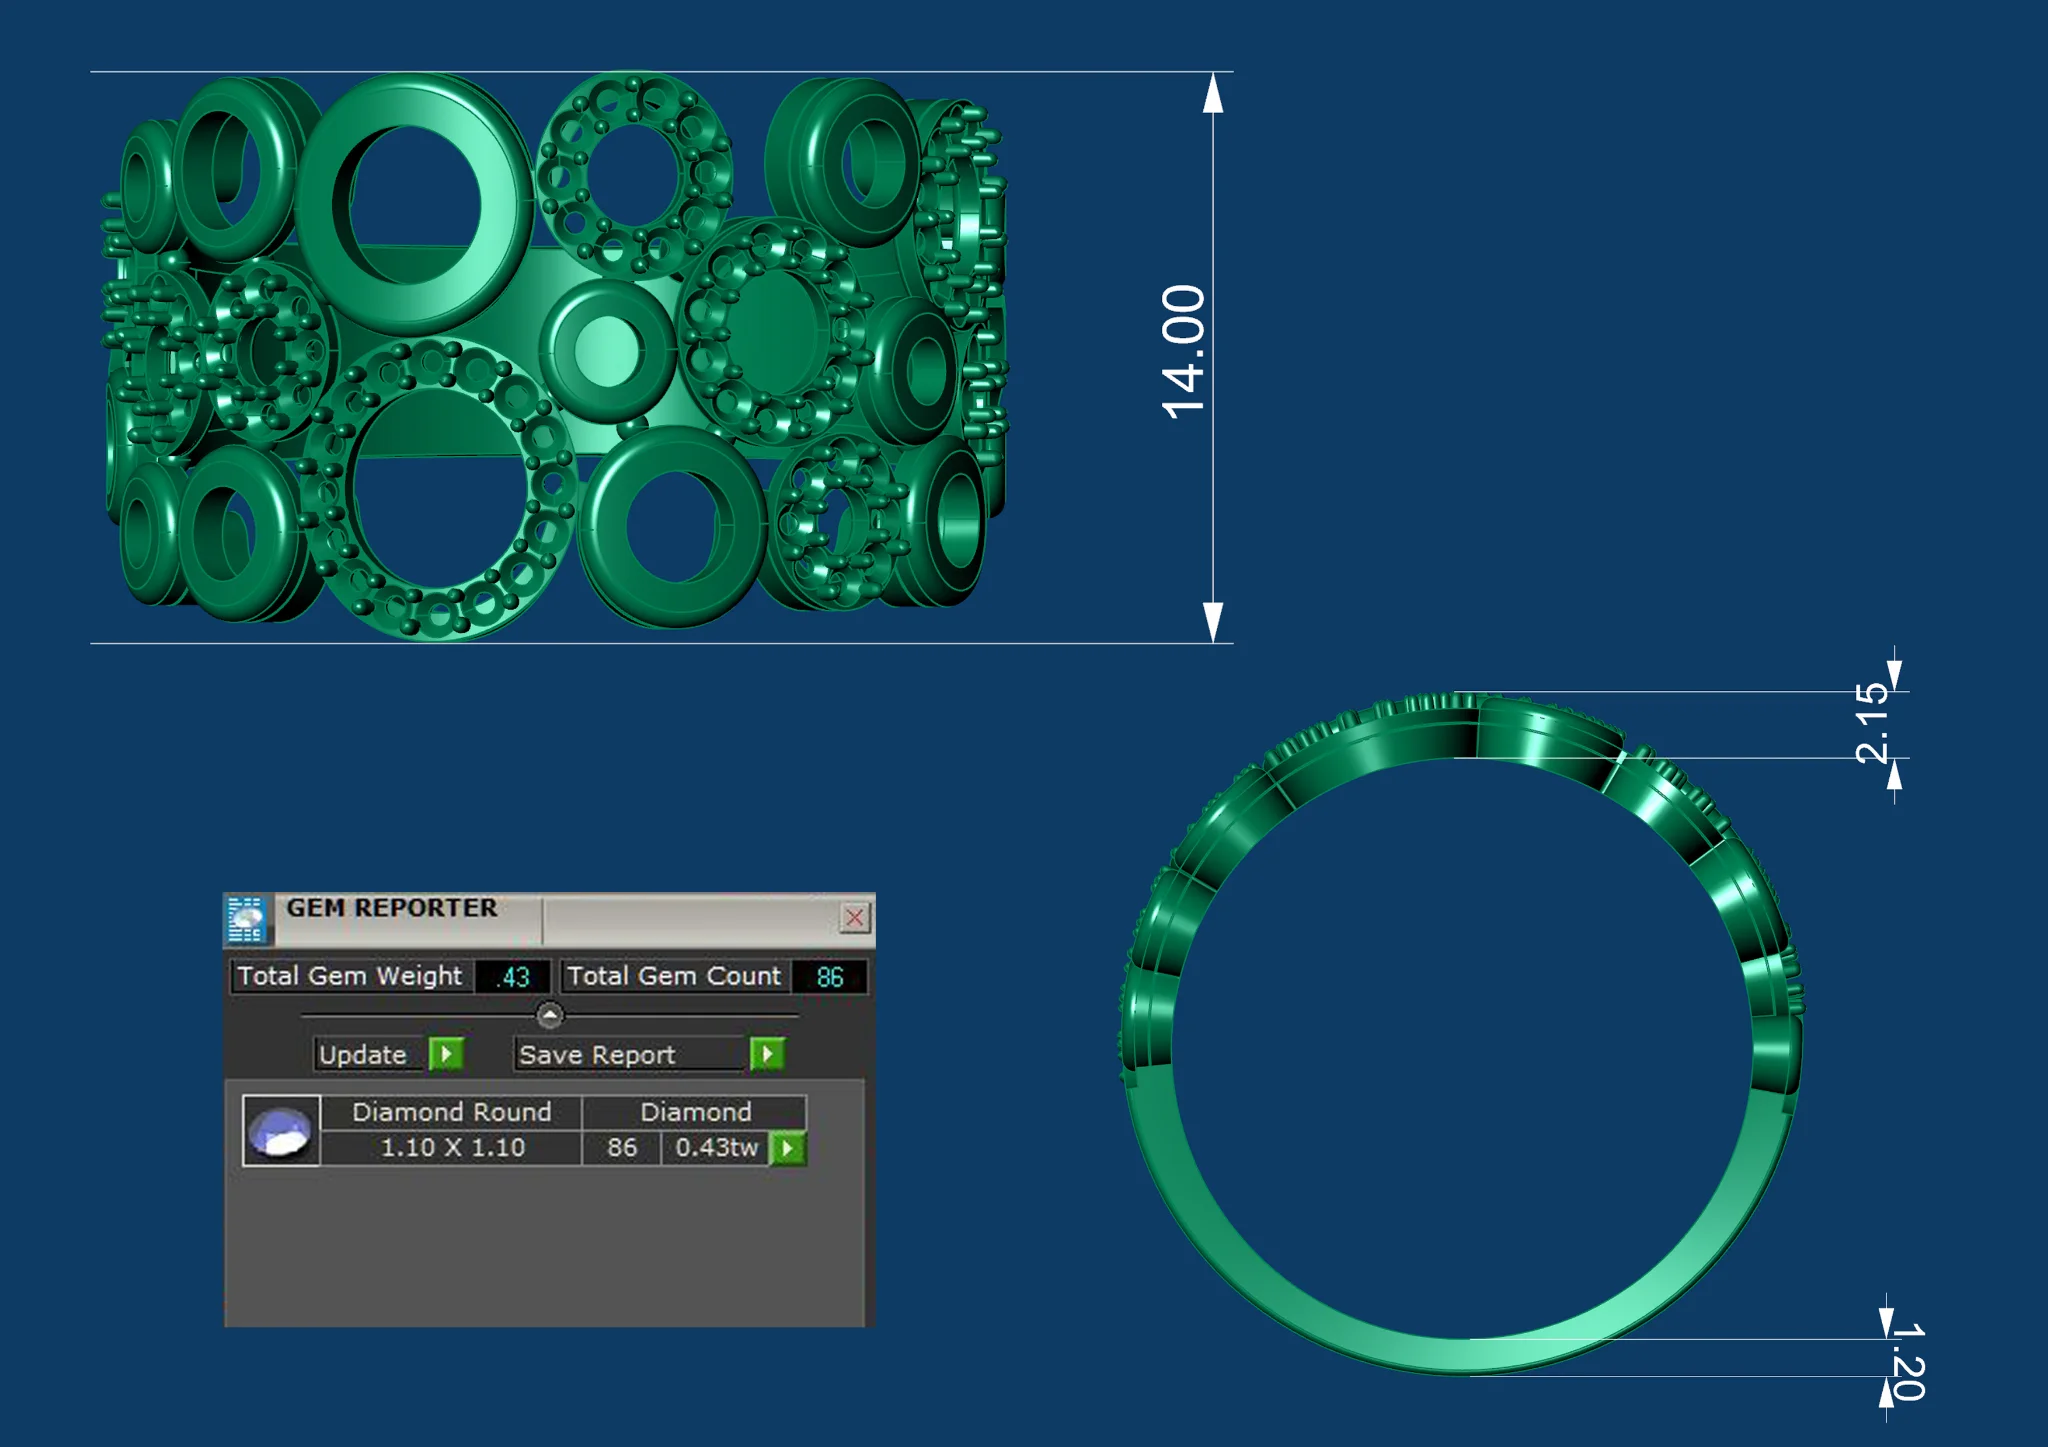
Task: Click the green arrow next to Update
Action: click(446, 1054)
